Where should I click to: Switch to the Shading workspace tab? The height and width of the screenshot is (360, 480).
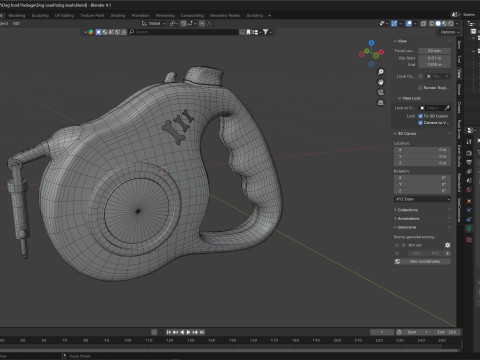(118, 15)
